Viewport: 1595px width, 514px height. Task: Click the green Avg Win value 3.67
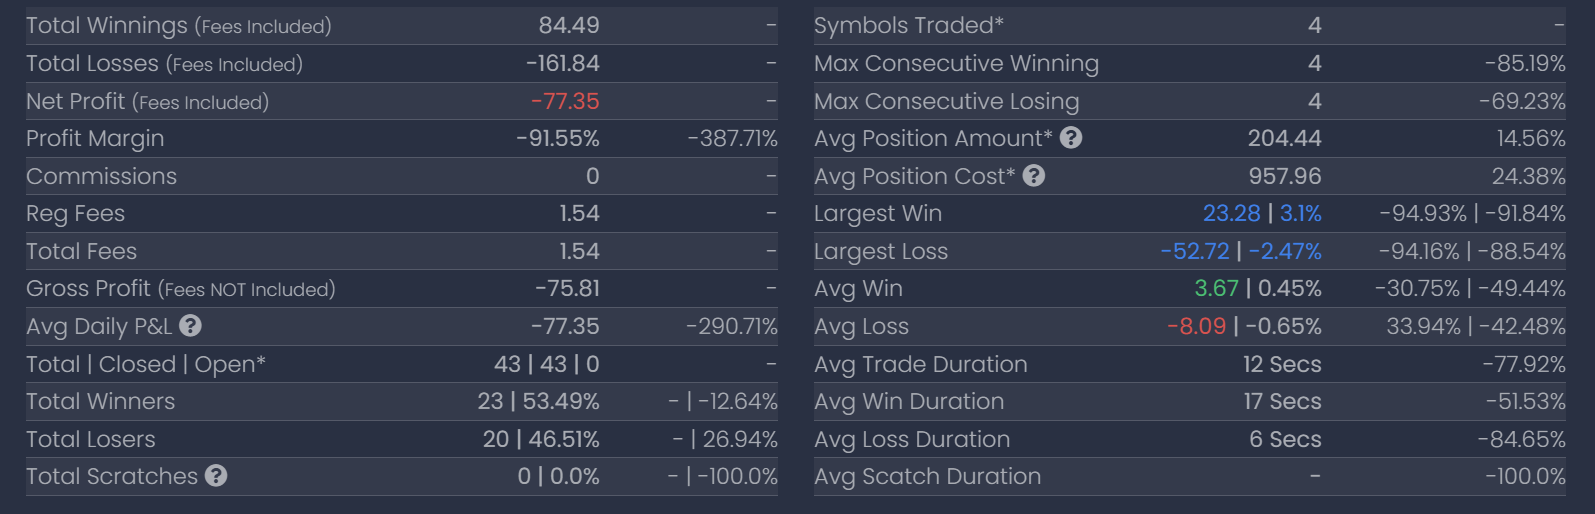coord(1216,288)
